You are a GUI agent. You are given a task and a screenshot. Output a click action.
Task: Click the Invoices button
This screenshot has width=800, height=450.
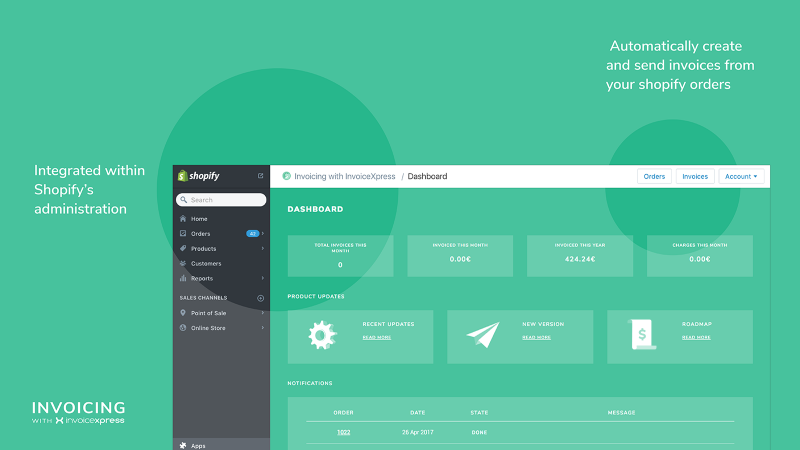click(x=695, y=176)
